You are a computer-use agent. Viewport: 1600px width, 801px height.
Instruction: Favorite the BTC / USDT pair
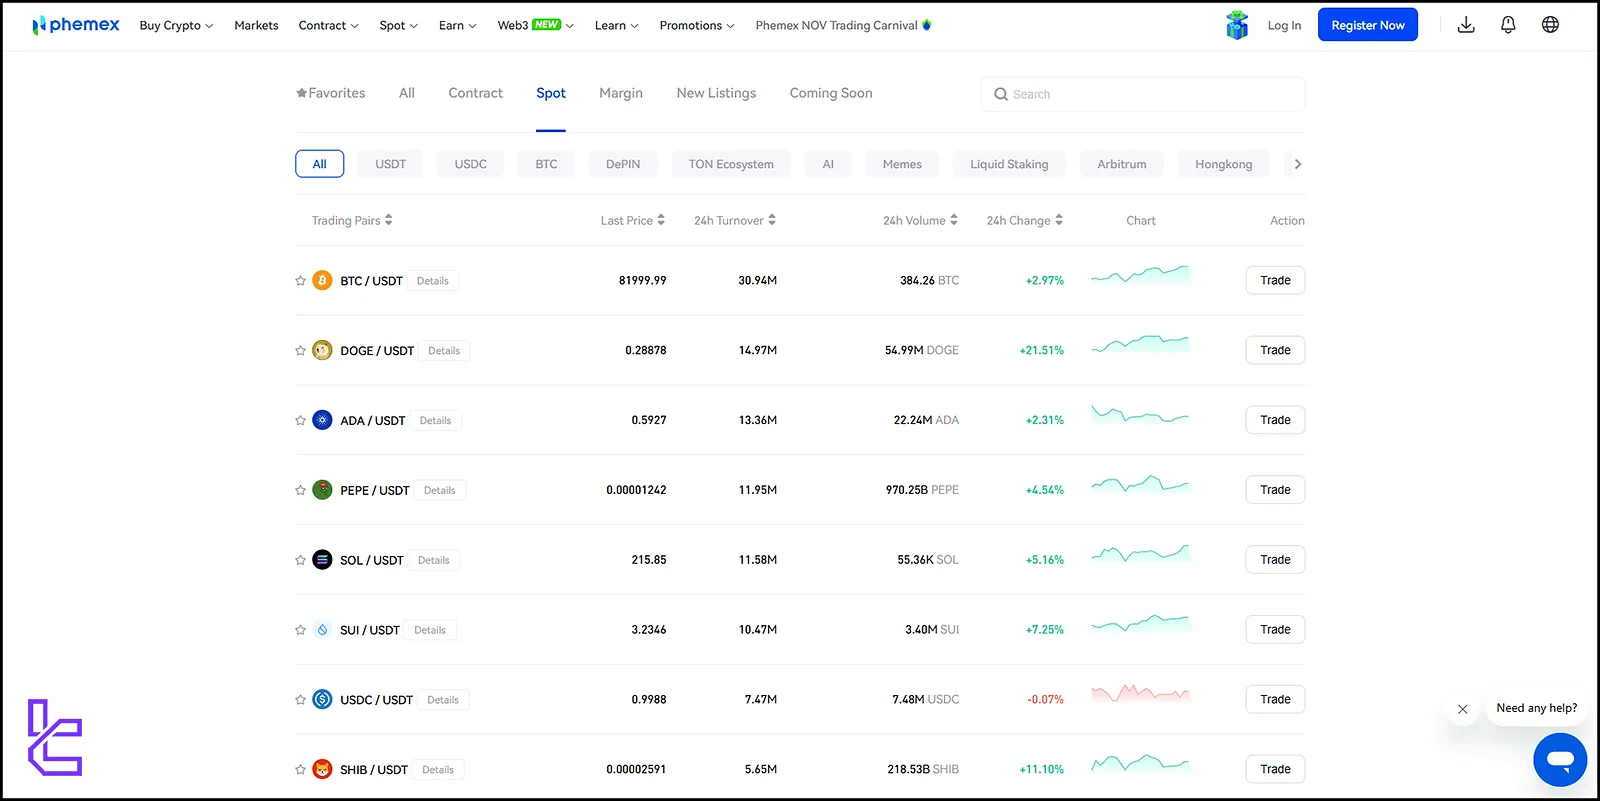pos(300,281)
